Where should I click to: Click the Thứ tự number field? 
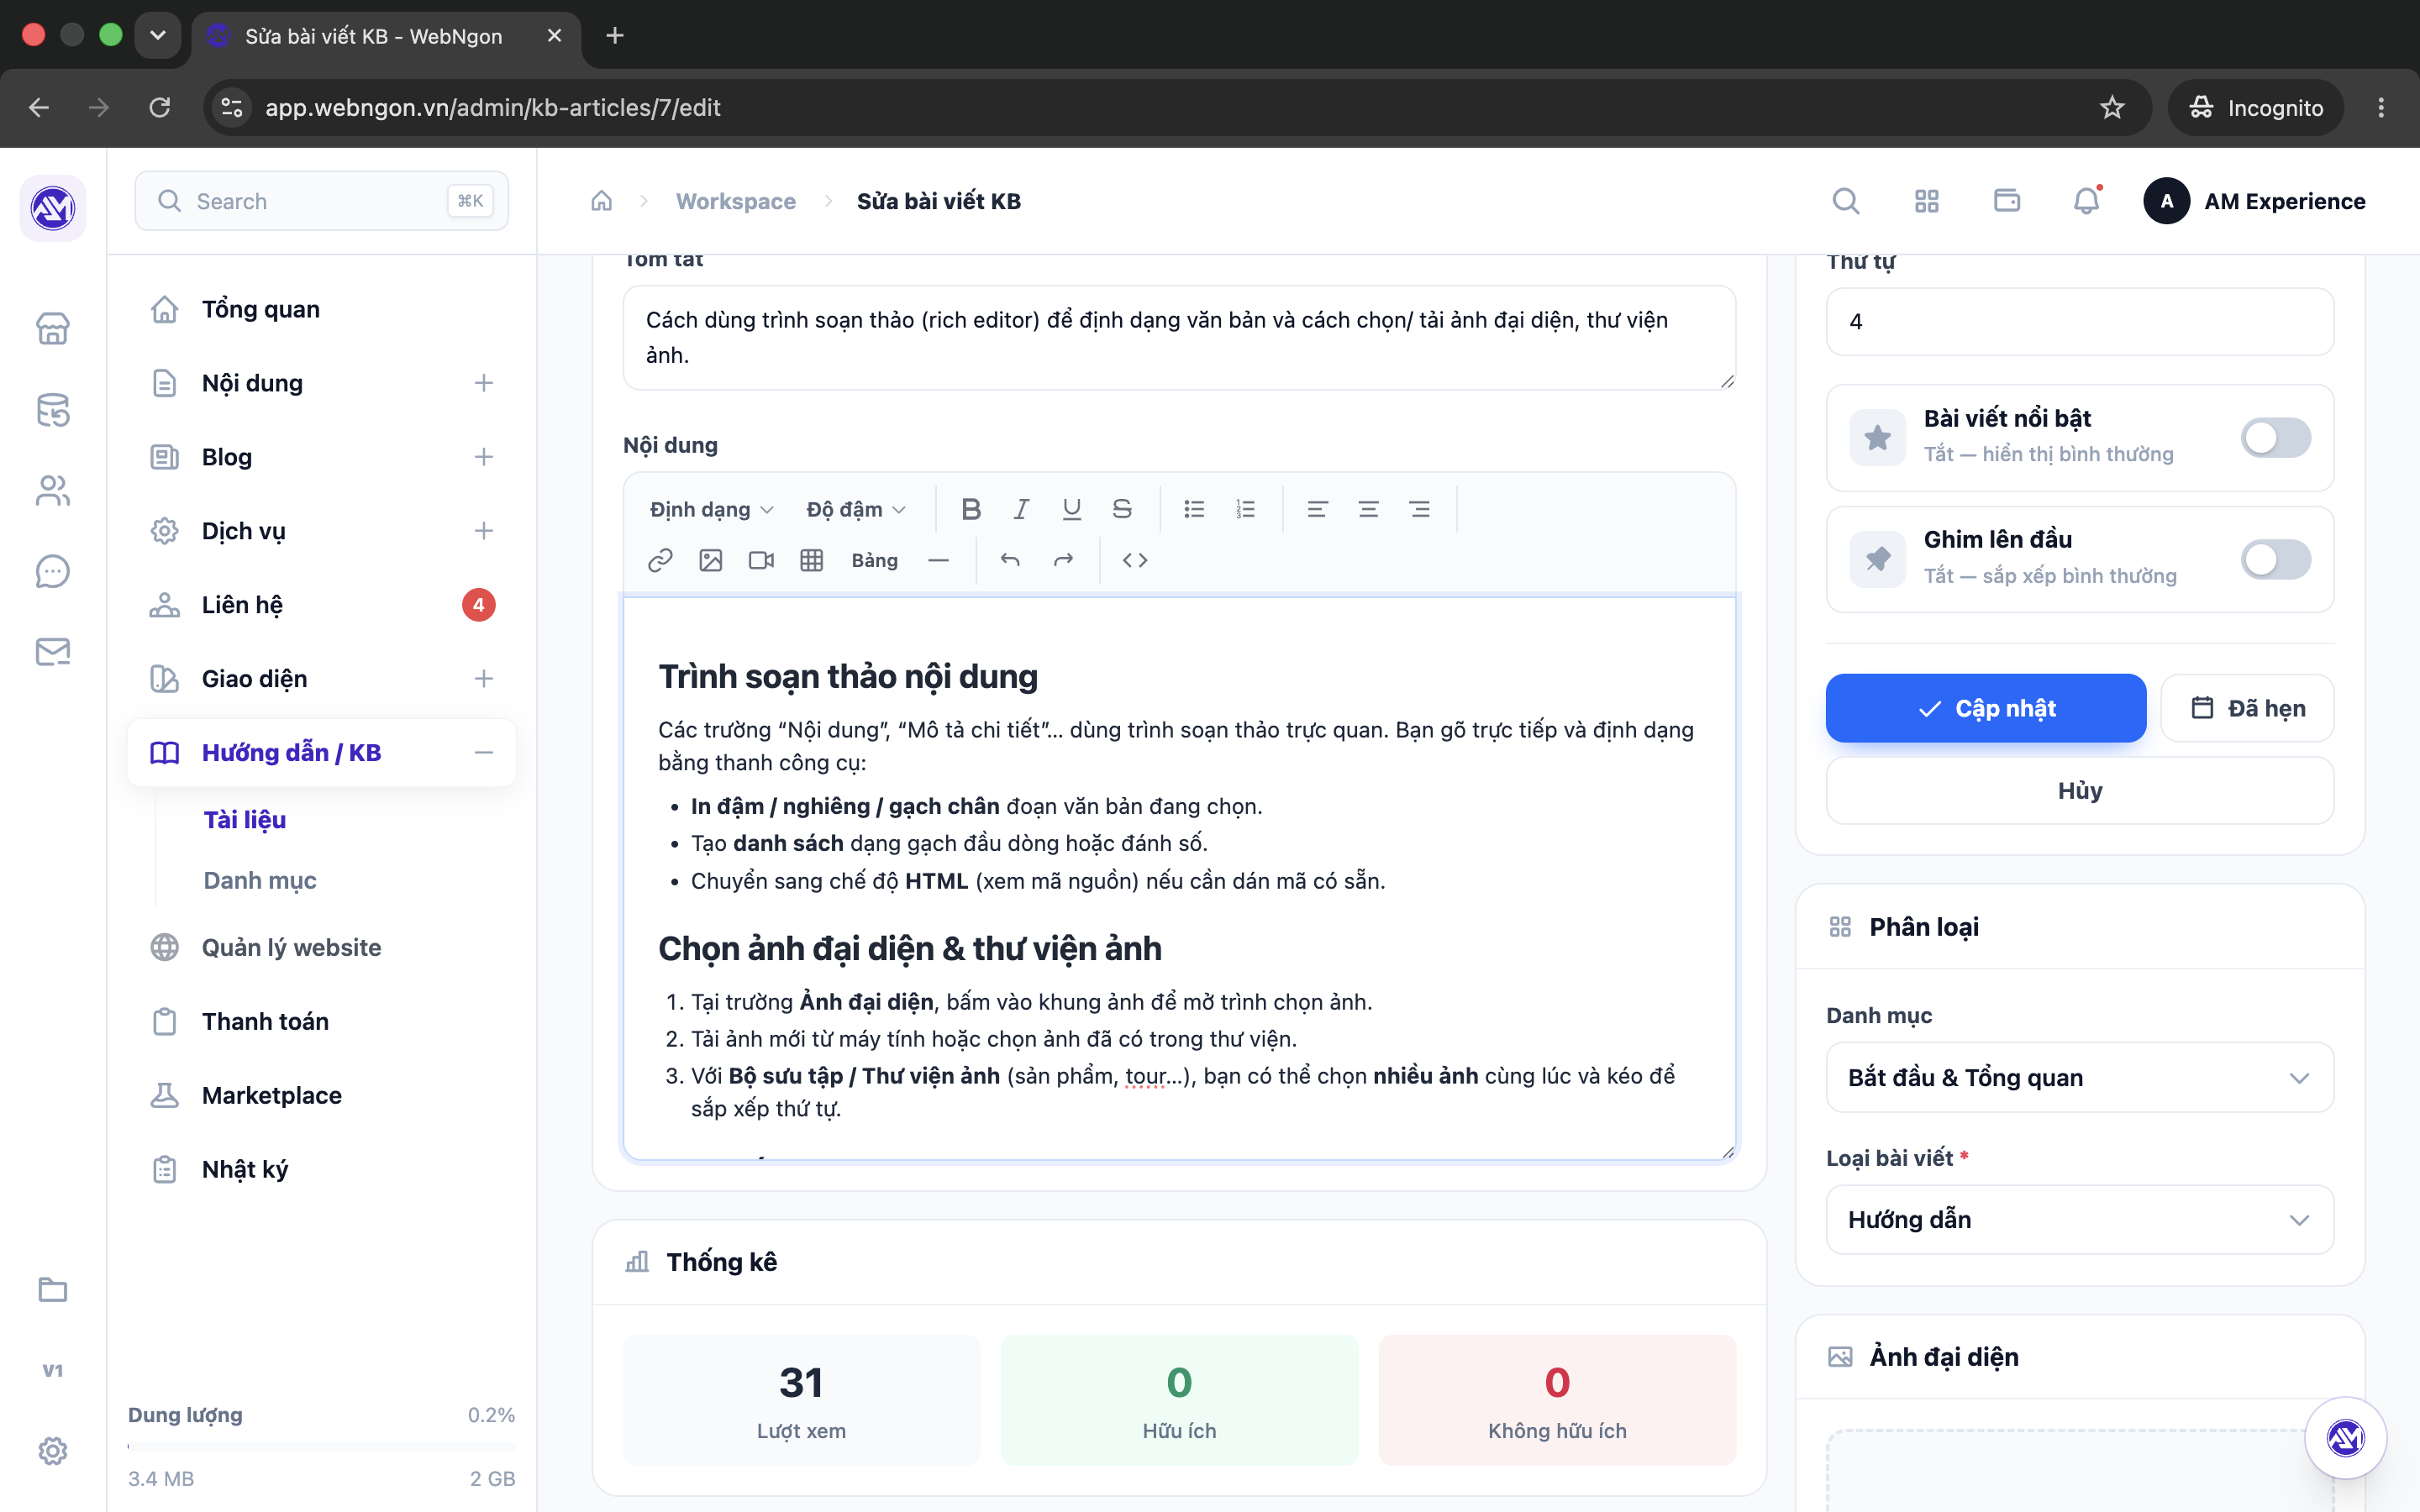click(x=2080, y=321)
